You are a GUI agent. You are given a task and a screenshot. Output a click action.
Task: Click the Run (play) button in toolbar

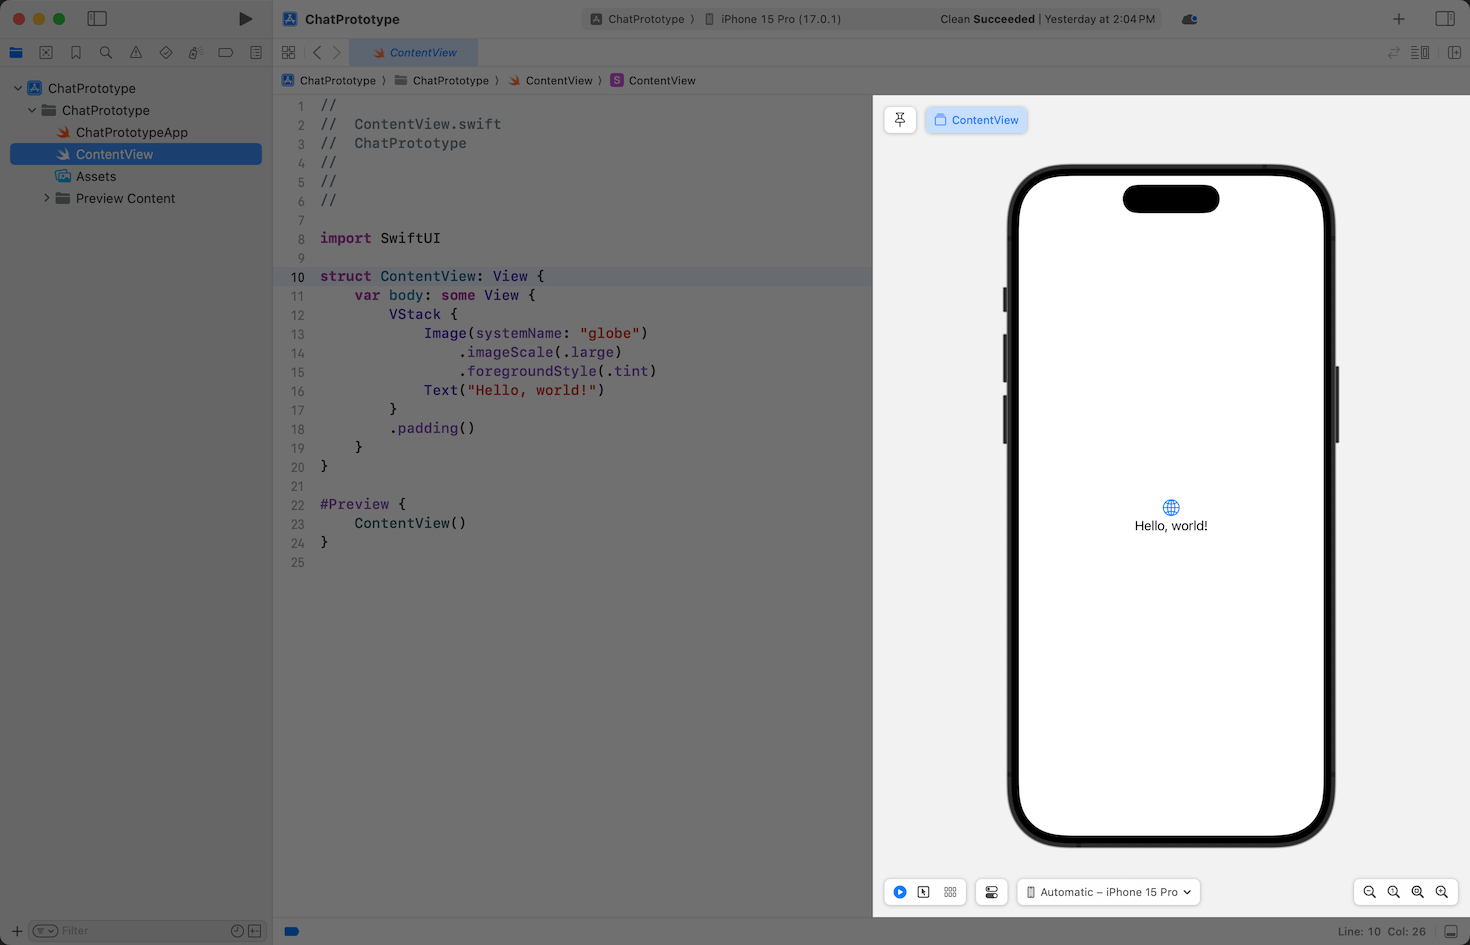point(245,19)
